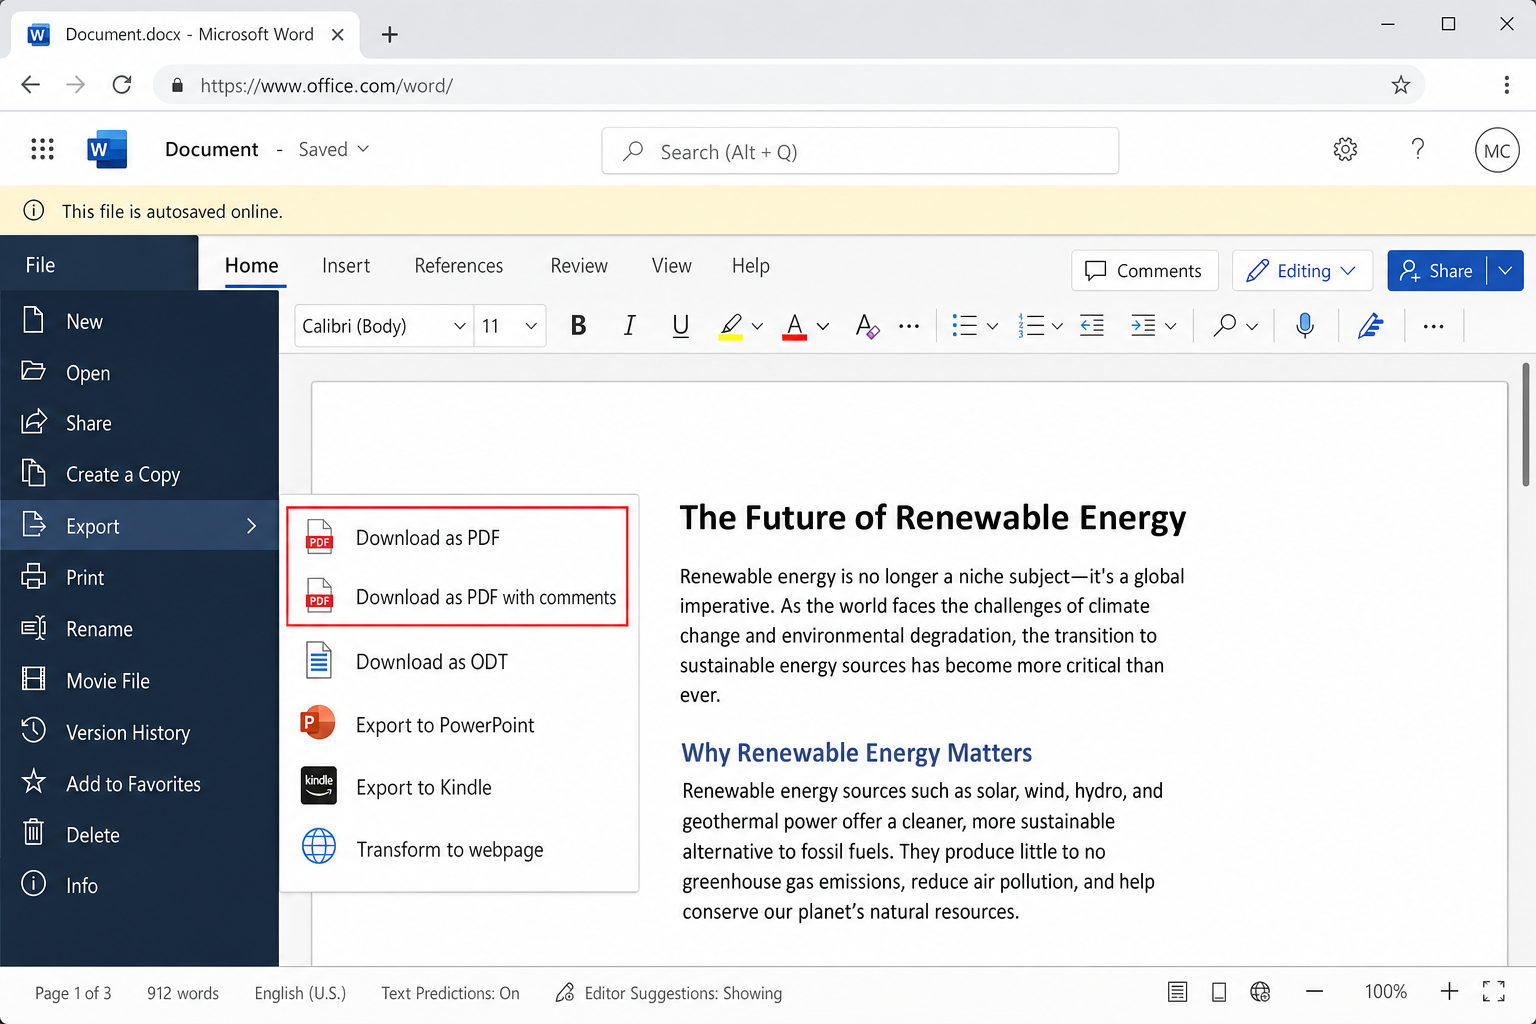The image size is (1536, 1024).
Task: Switch to the References tab
Action: click(459, 266)
